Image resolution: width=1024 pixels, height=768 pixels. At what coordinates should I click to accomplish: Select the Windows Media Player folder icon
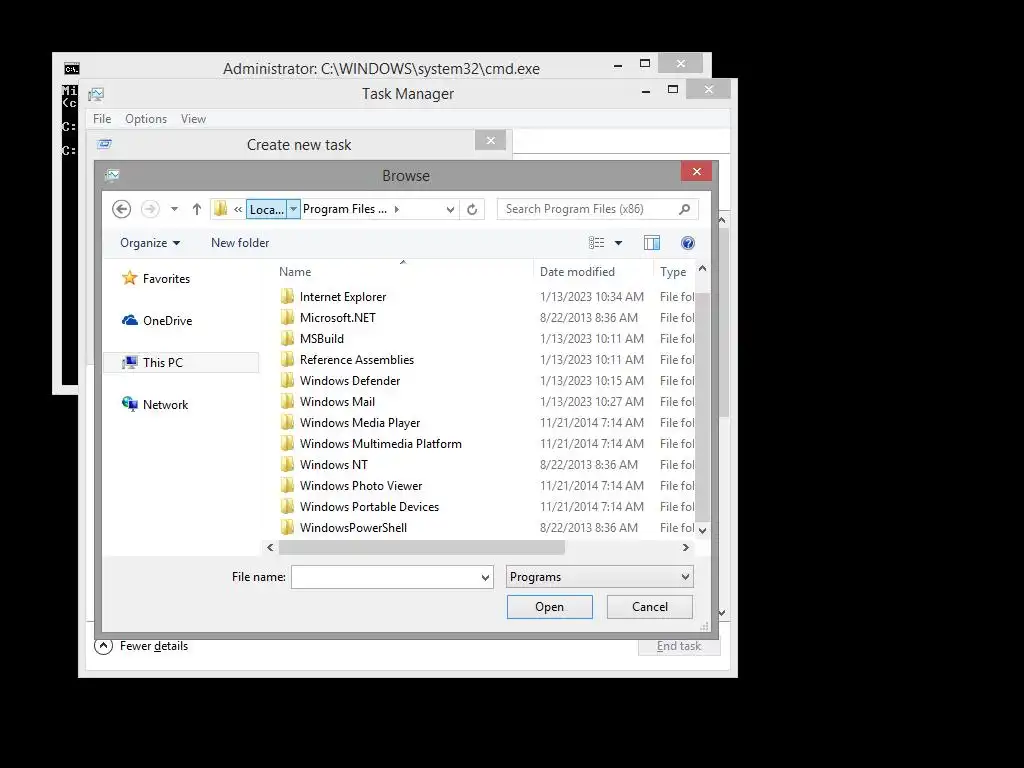click(x=287, y=423)
